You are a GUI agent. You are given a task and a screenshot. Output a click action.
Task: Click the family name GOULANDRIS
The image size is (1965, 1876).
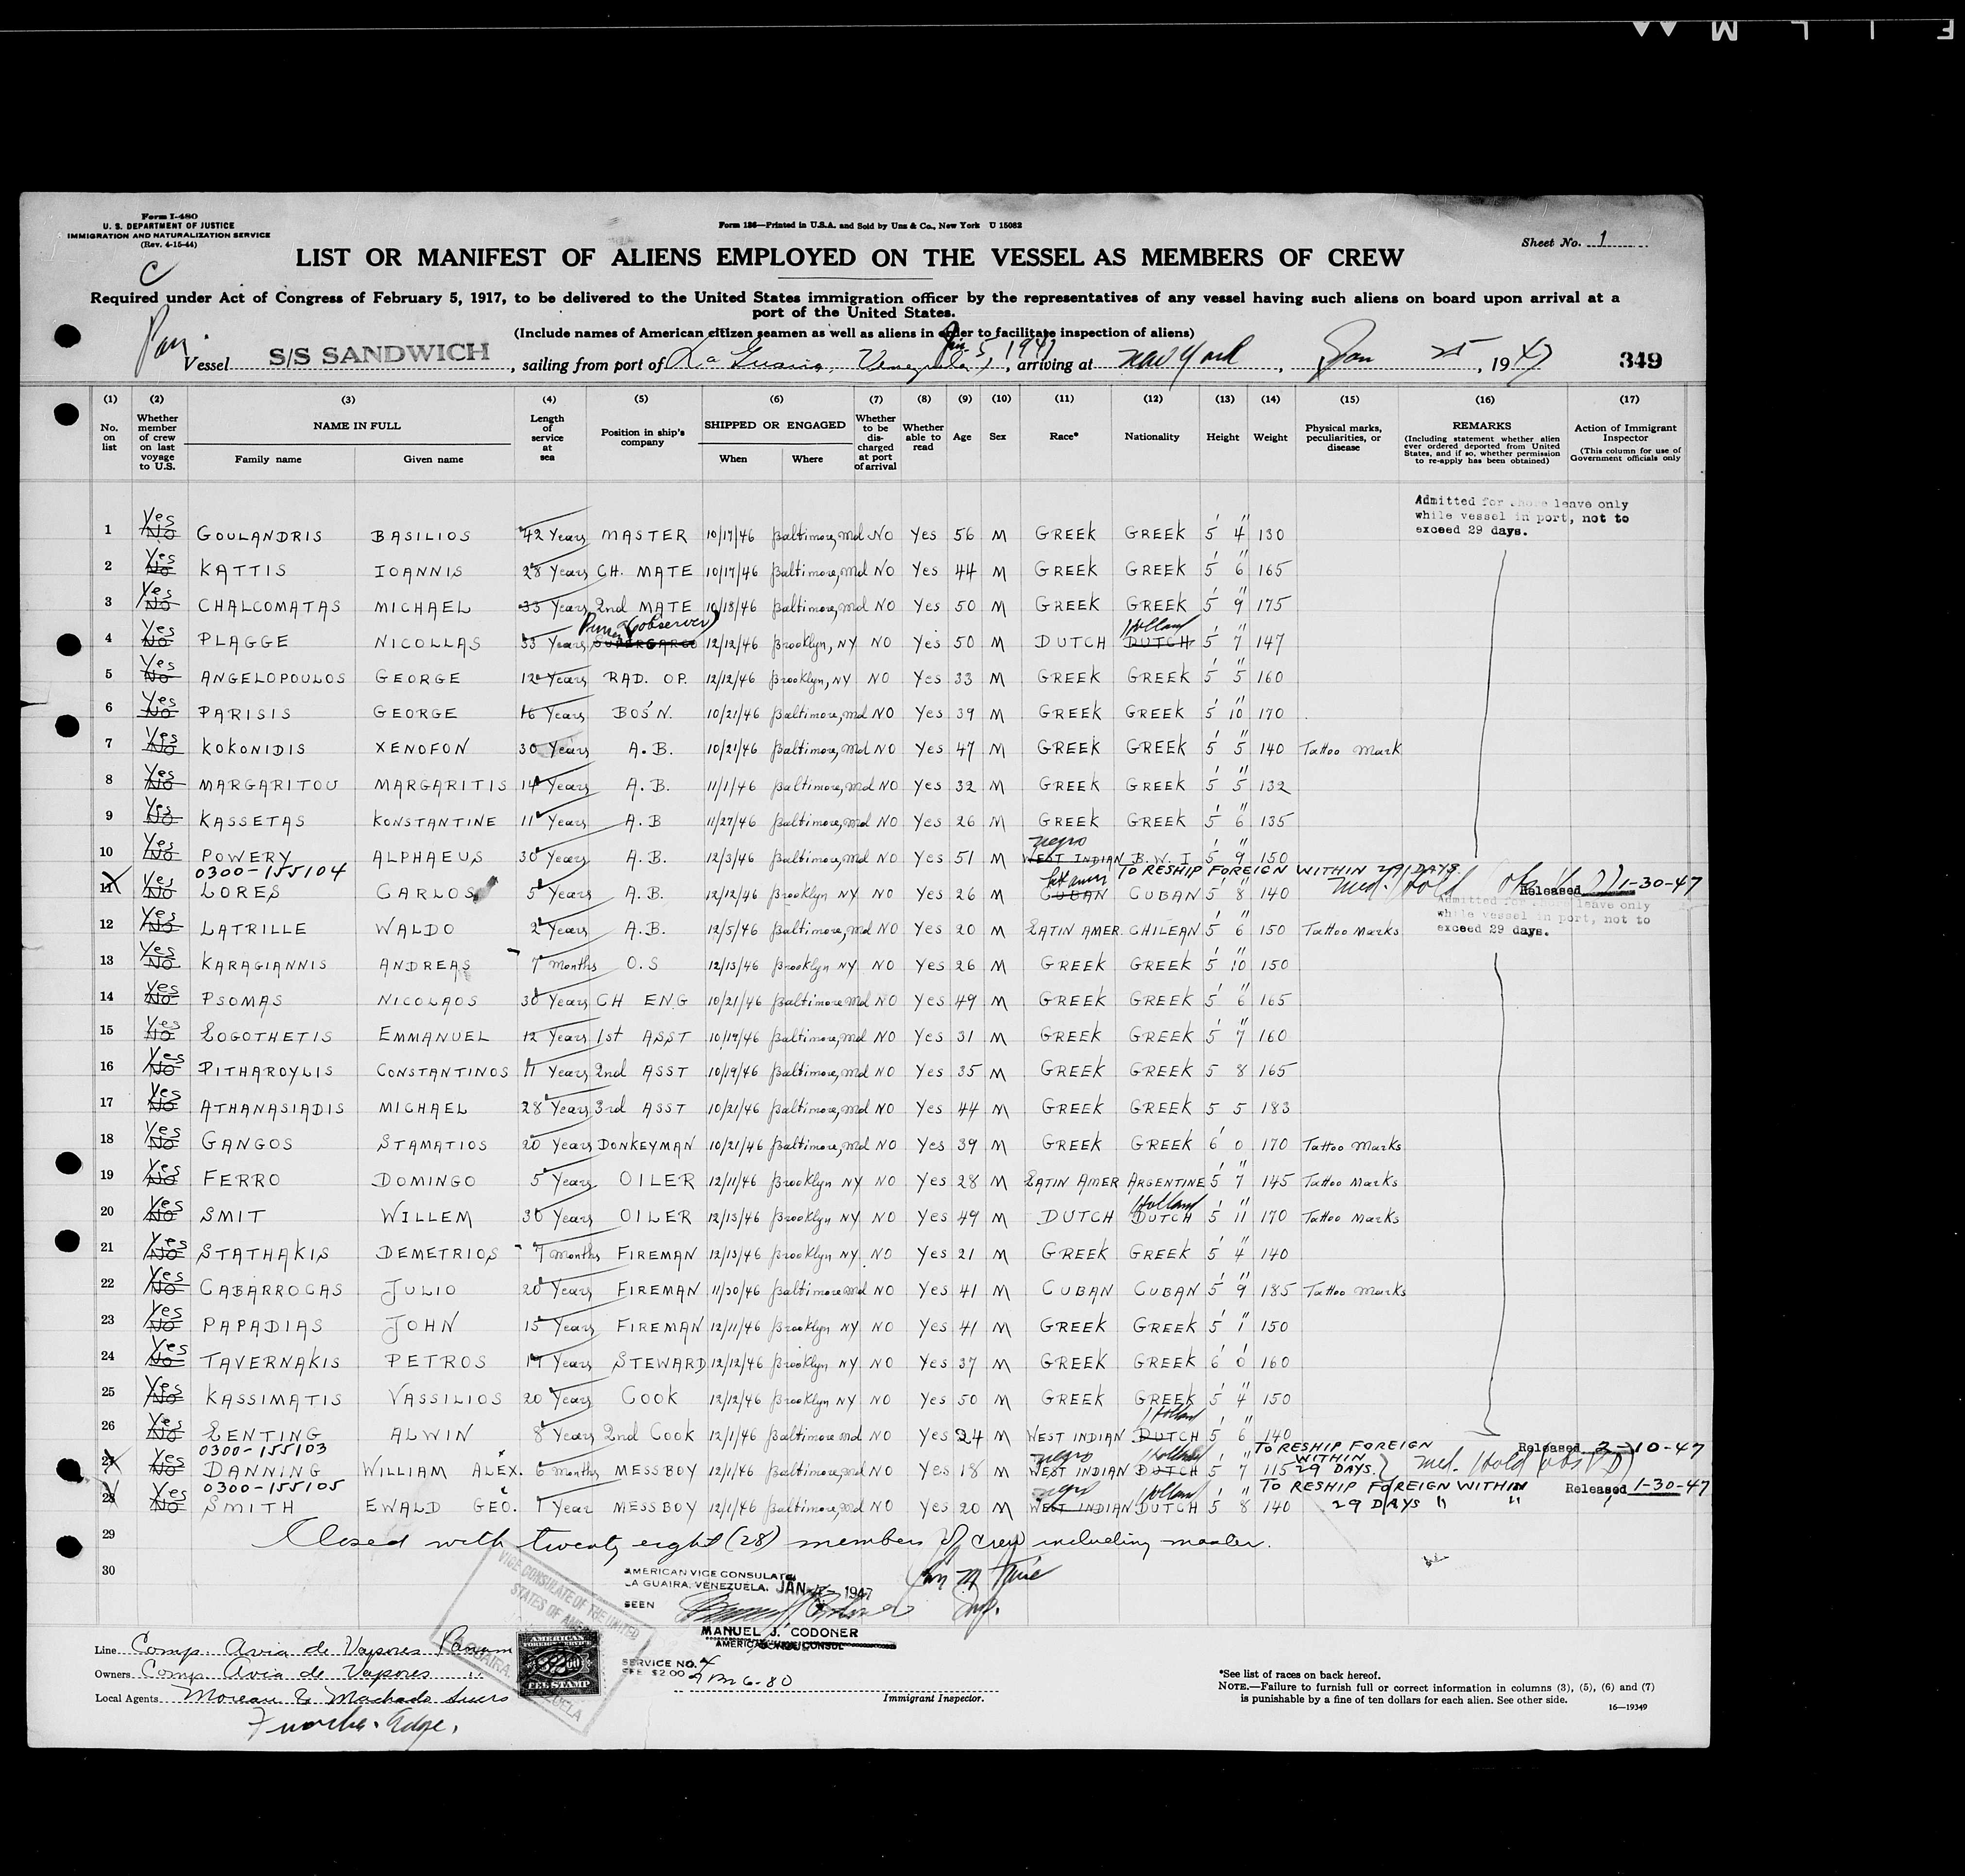pos(260,535)
